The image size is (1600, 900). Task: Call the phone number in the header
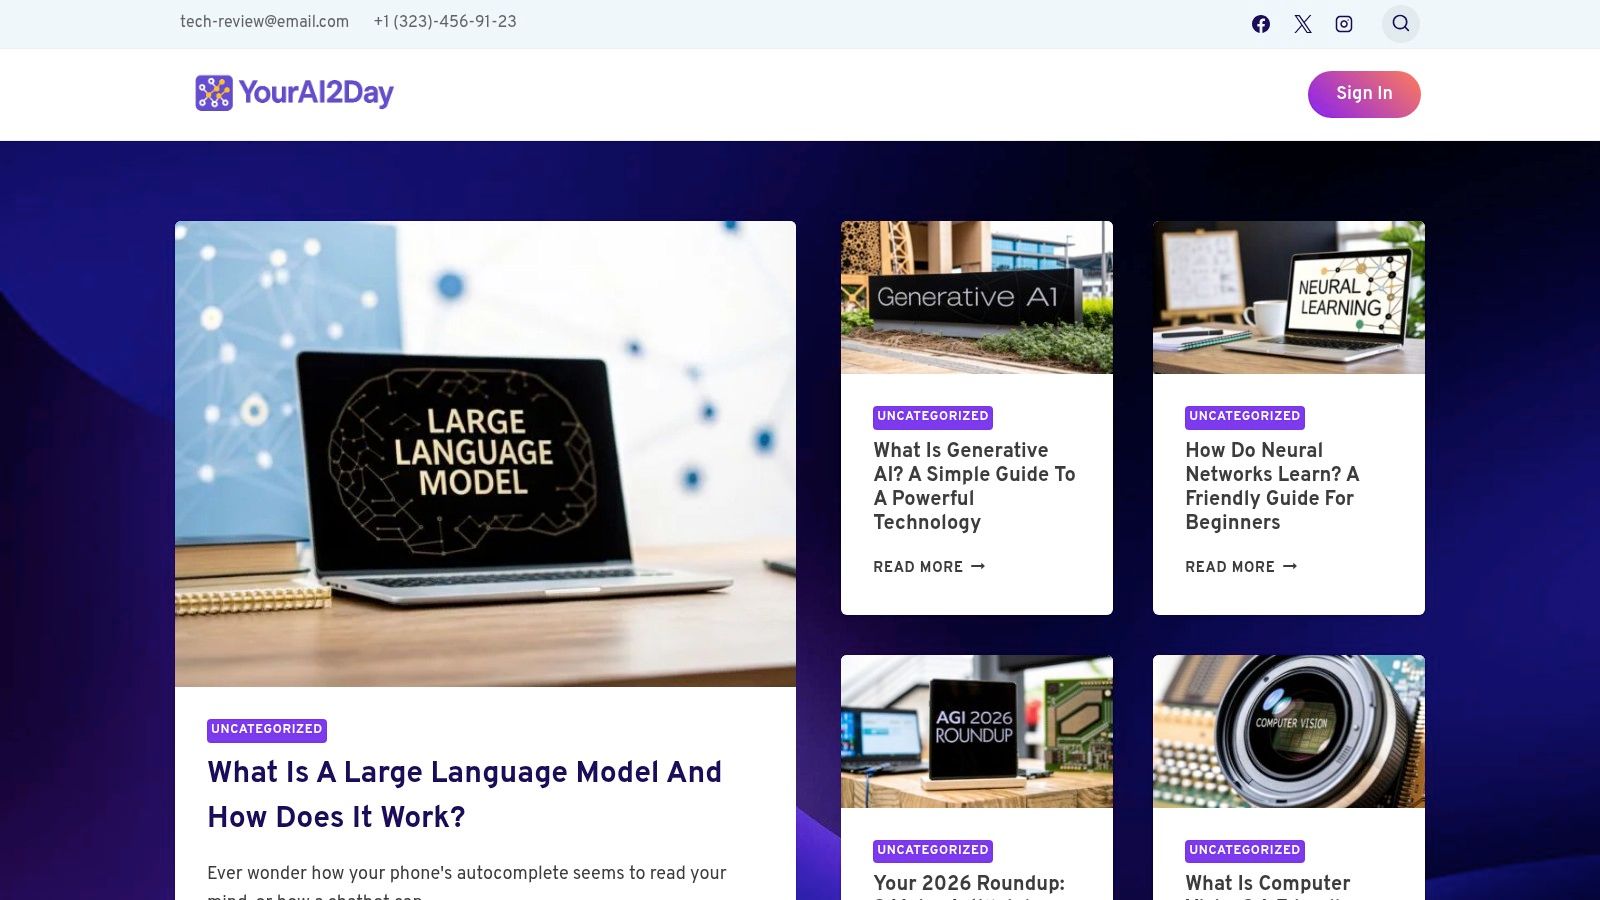pyautogui.click(x=445, y=22)
